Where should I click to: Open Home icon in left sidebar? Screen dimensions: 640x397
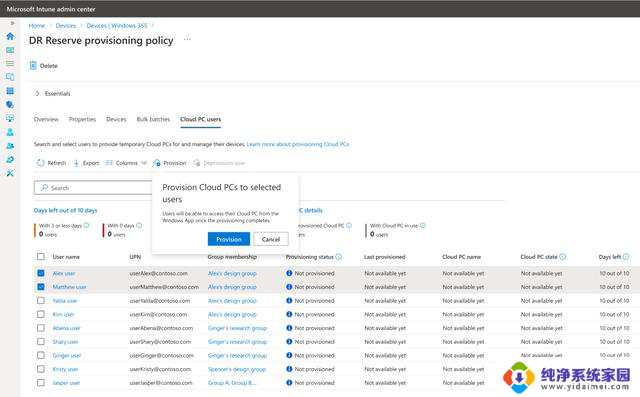click(10, 36)
